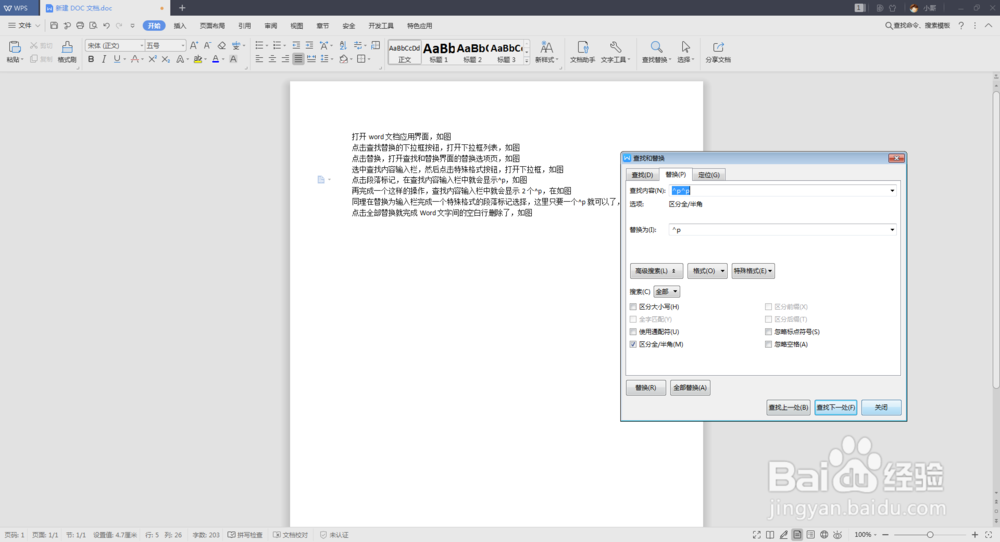
Task: Click the Print icon in quick access toolbar
Action: tap(80, 26)
